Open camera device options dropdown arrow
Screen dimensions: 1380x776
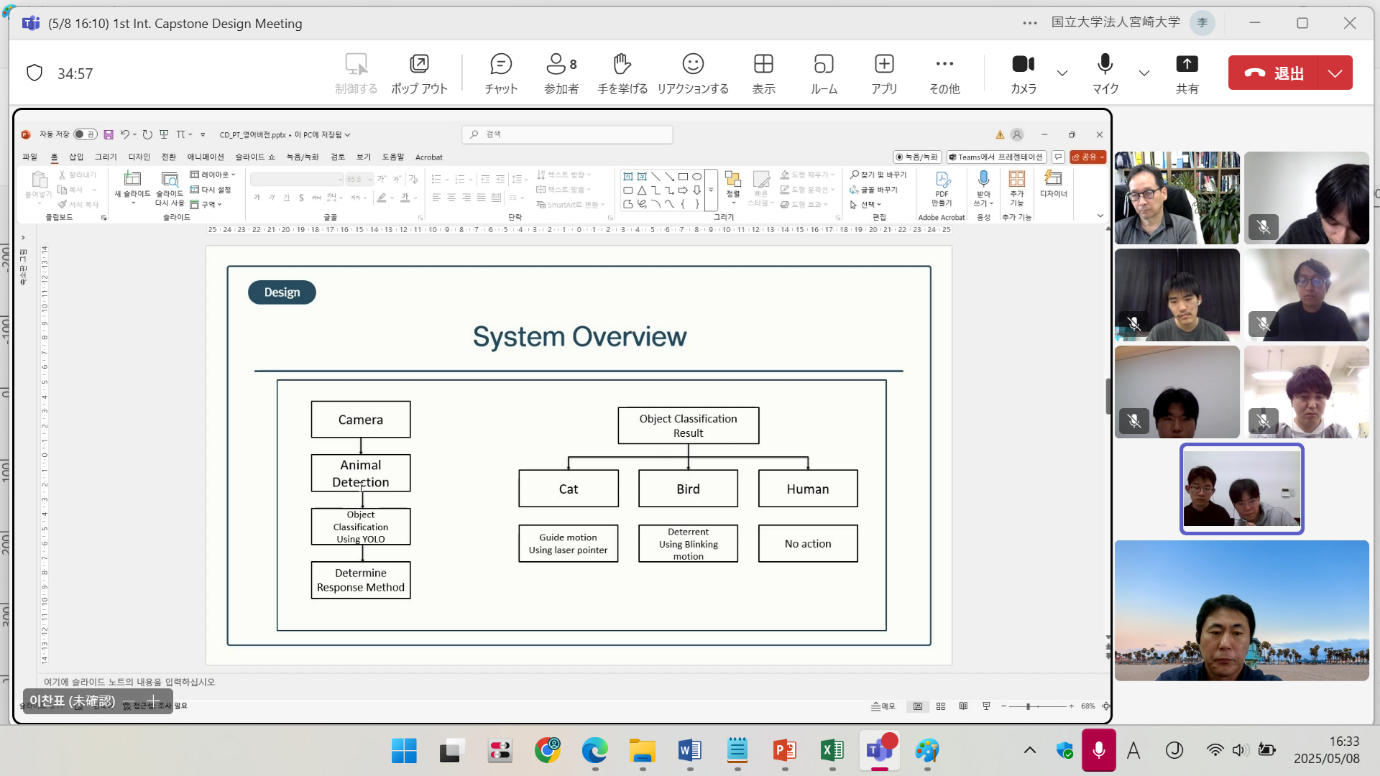point(1062,73)
